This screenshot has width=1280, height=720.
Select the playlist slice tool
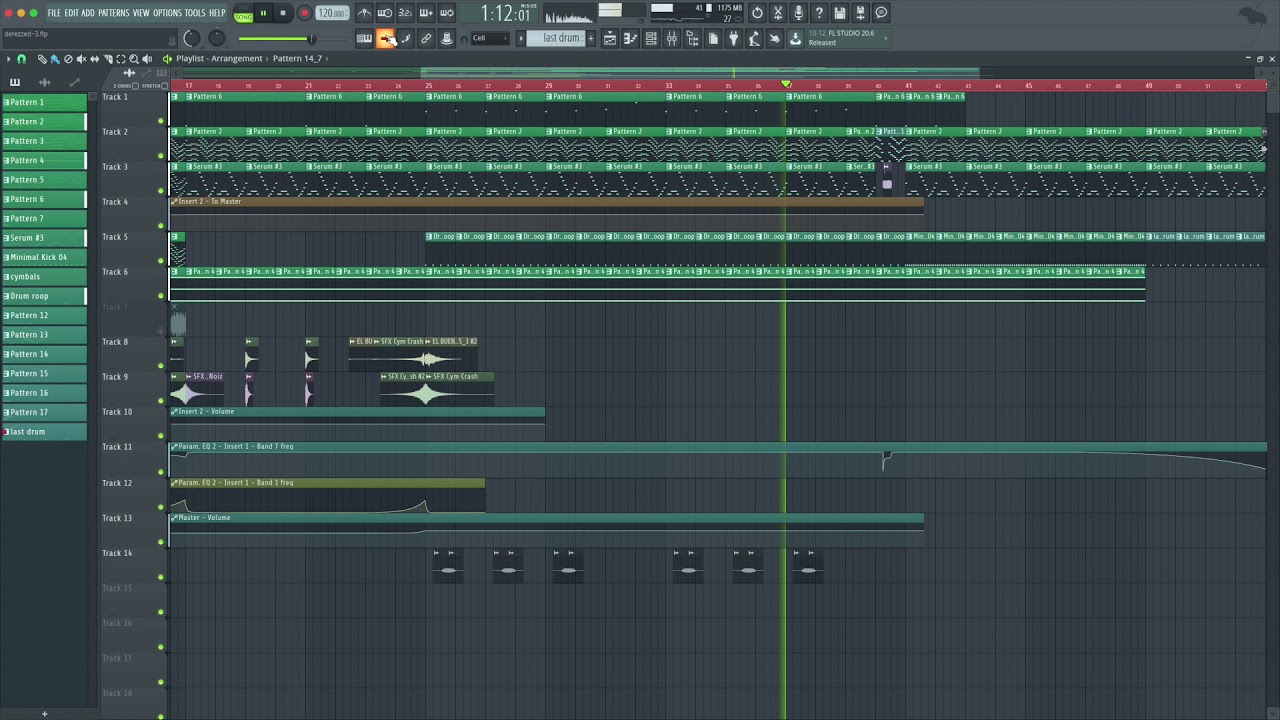(x=108, y=59)
